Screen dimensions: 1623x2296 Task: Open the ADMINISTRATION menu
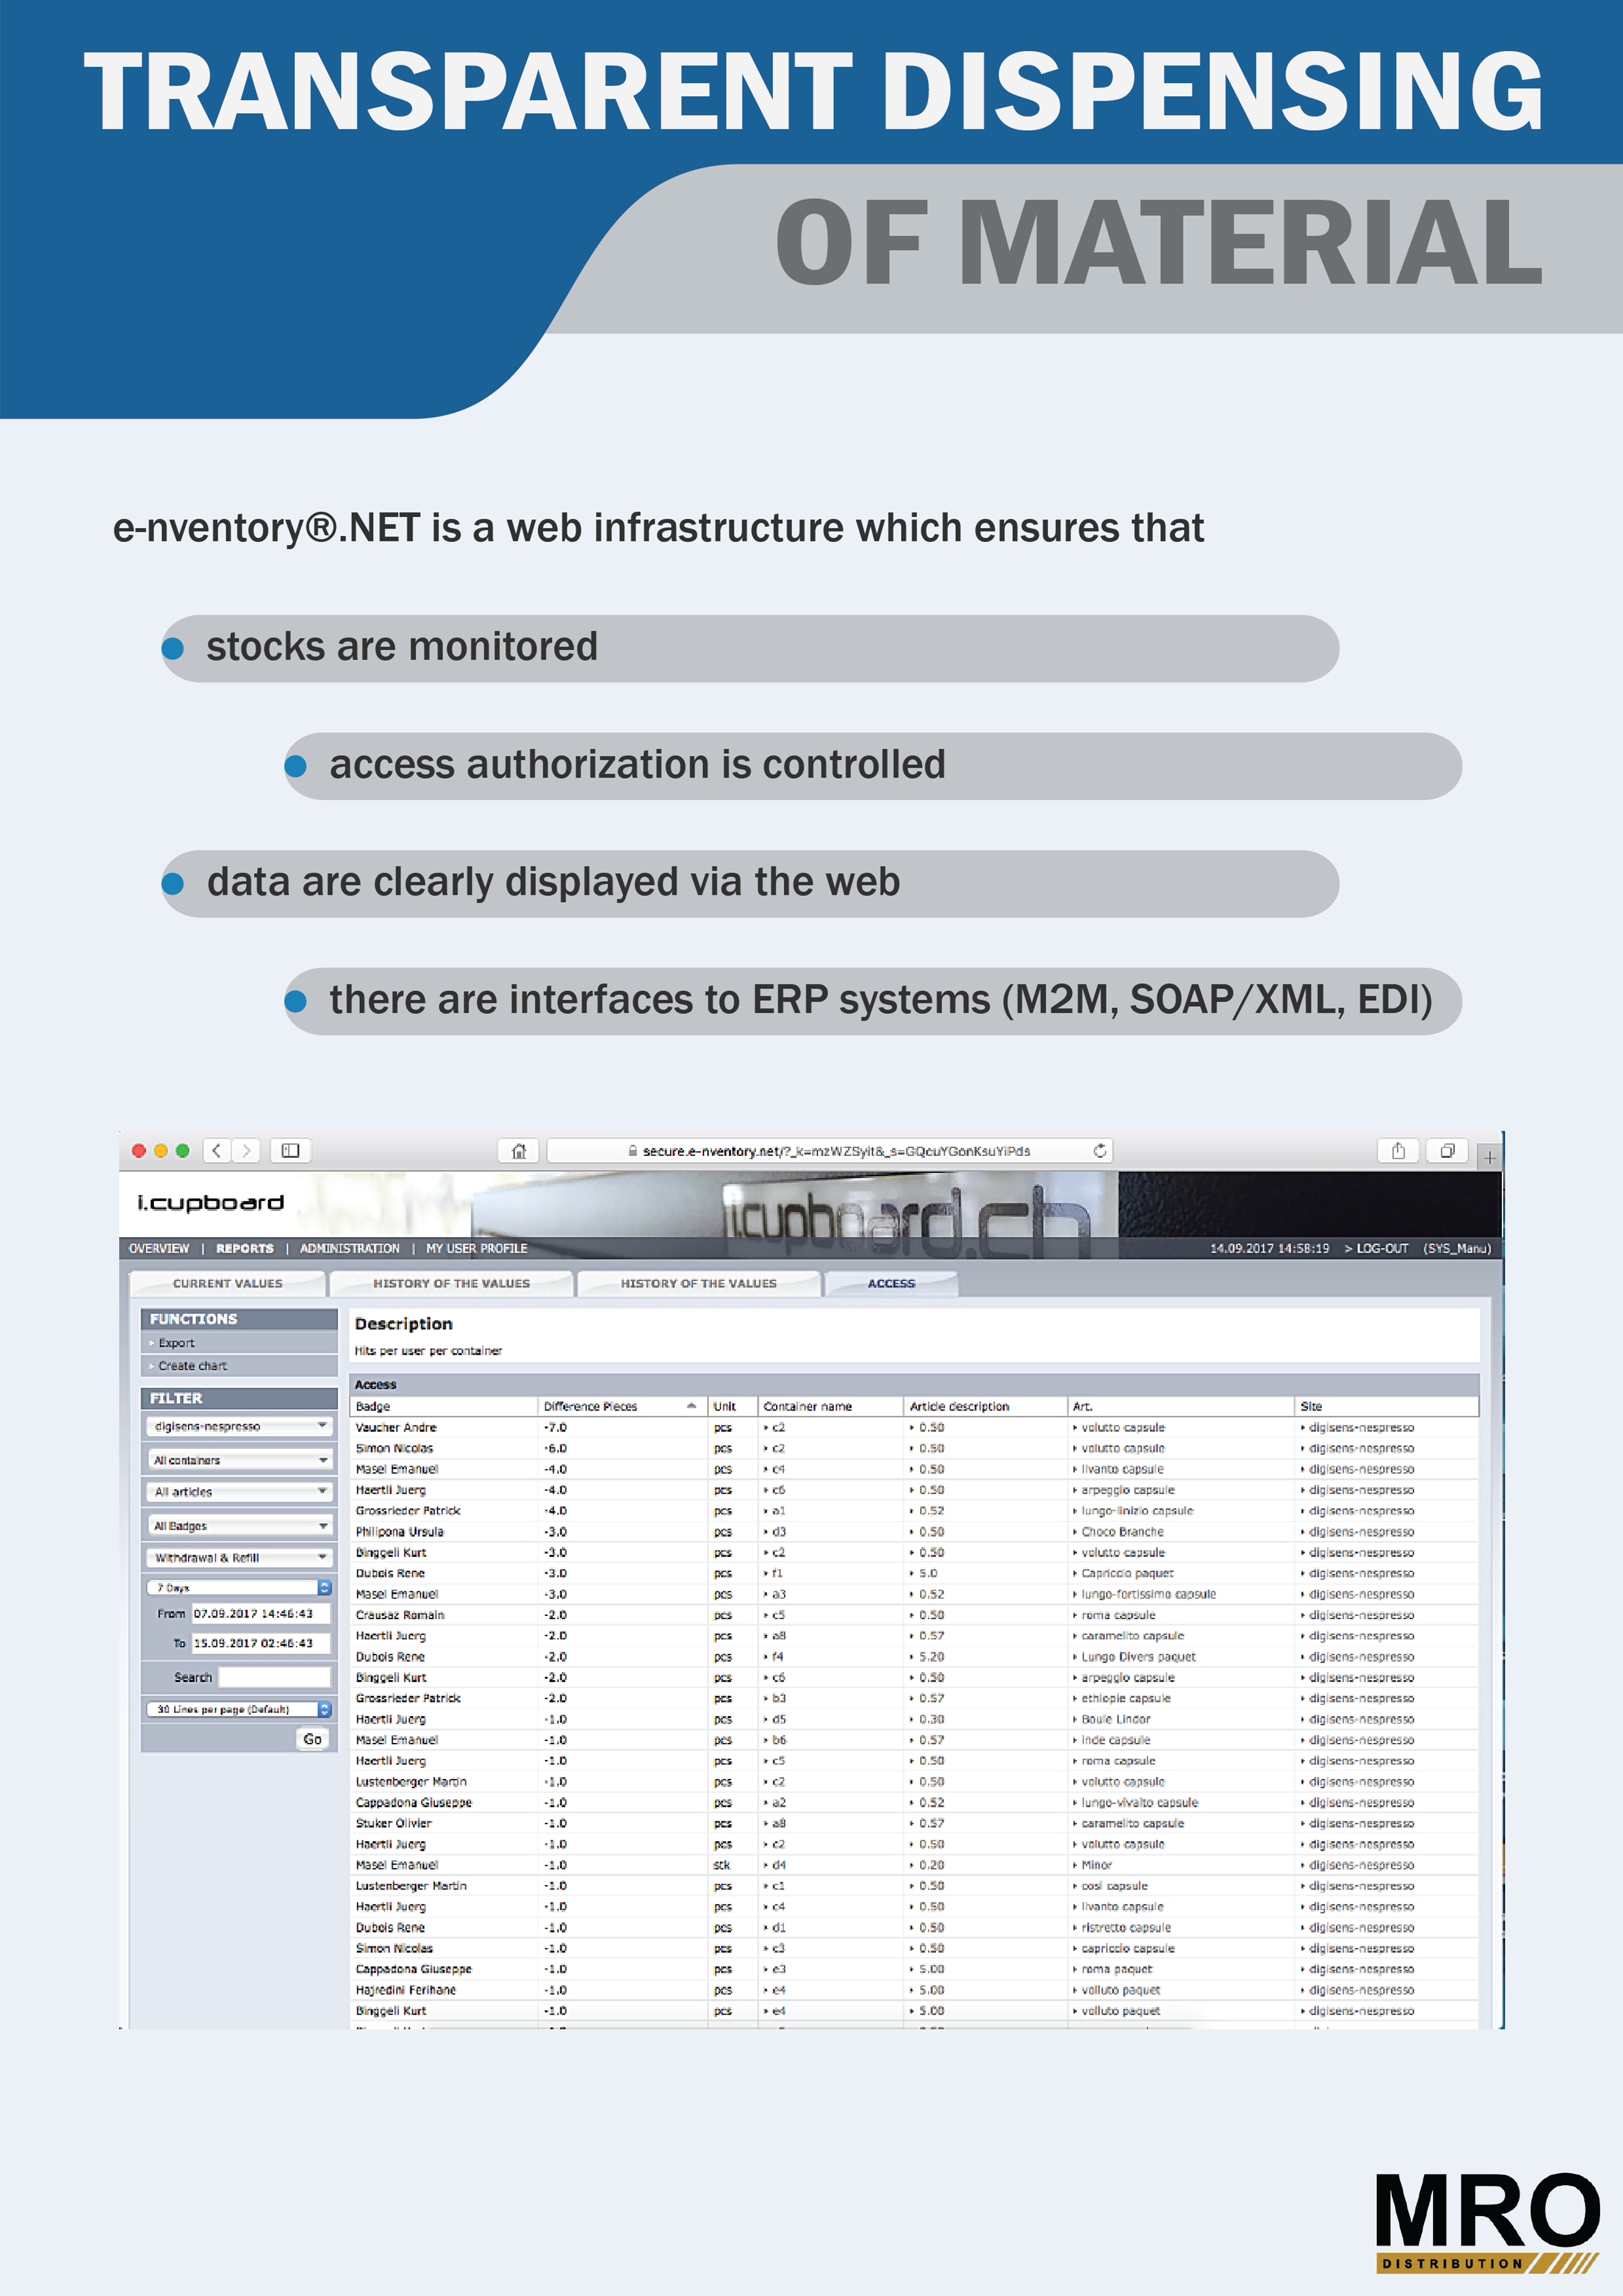pos(350,1248)
